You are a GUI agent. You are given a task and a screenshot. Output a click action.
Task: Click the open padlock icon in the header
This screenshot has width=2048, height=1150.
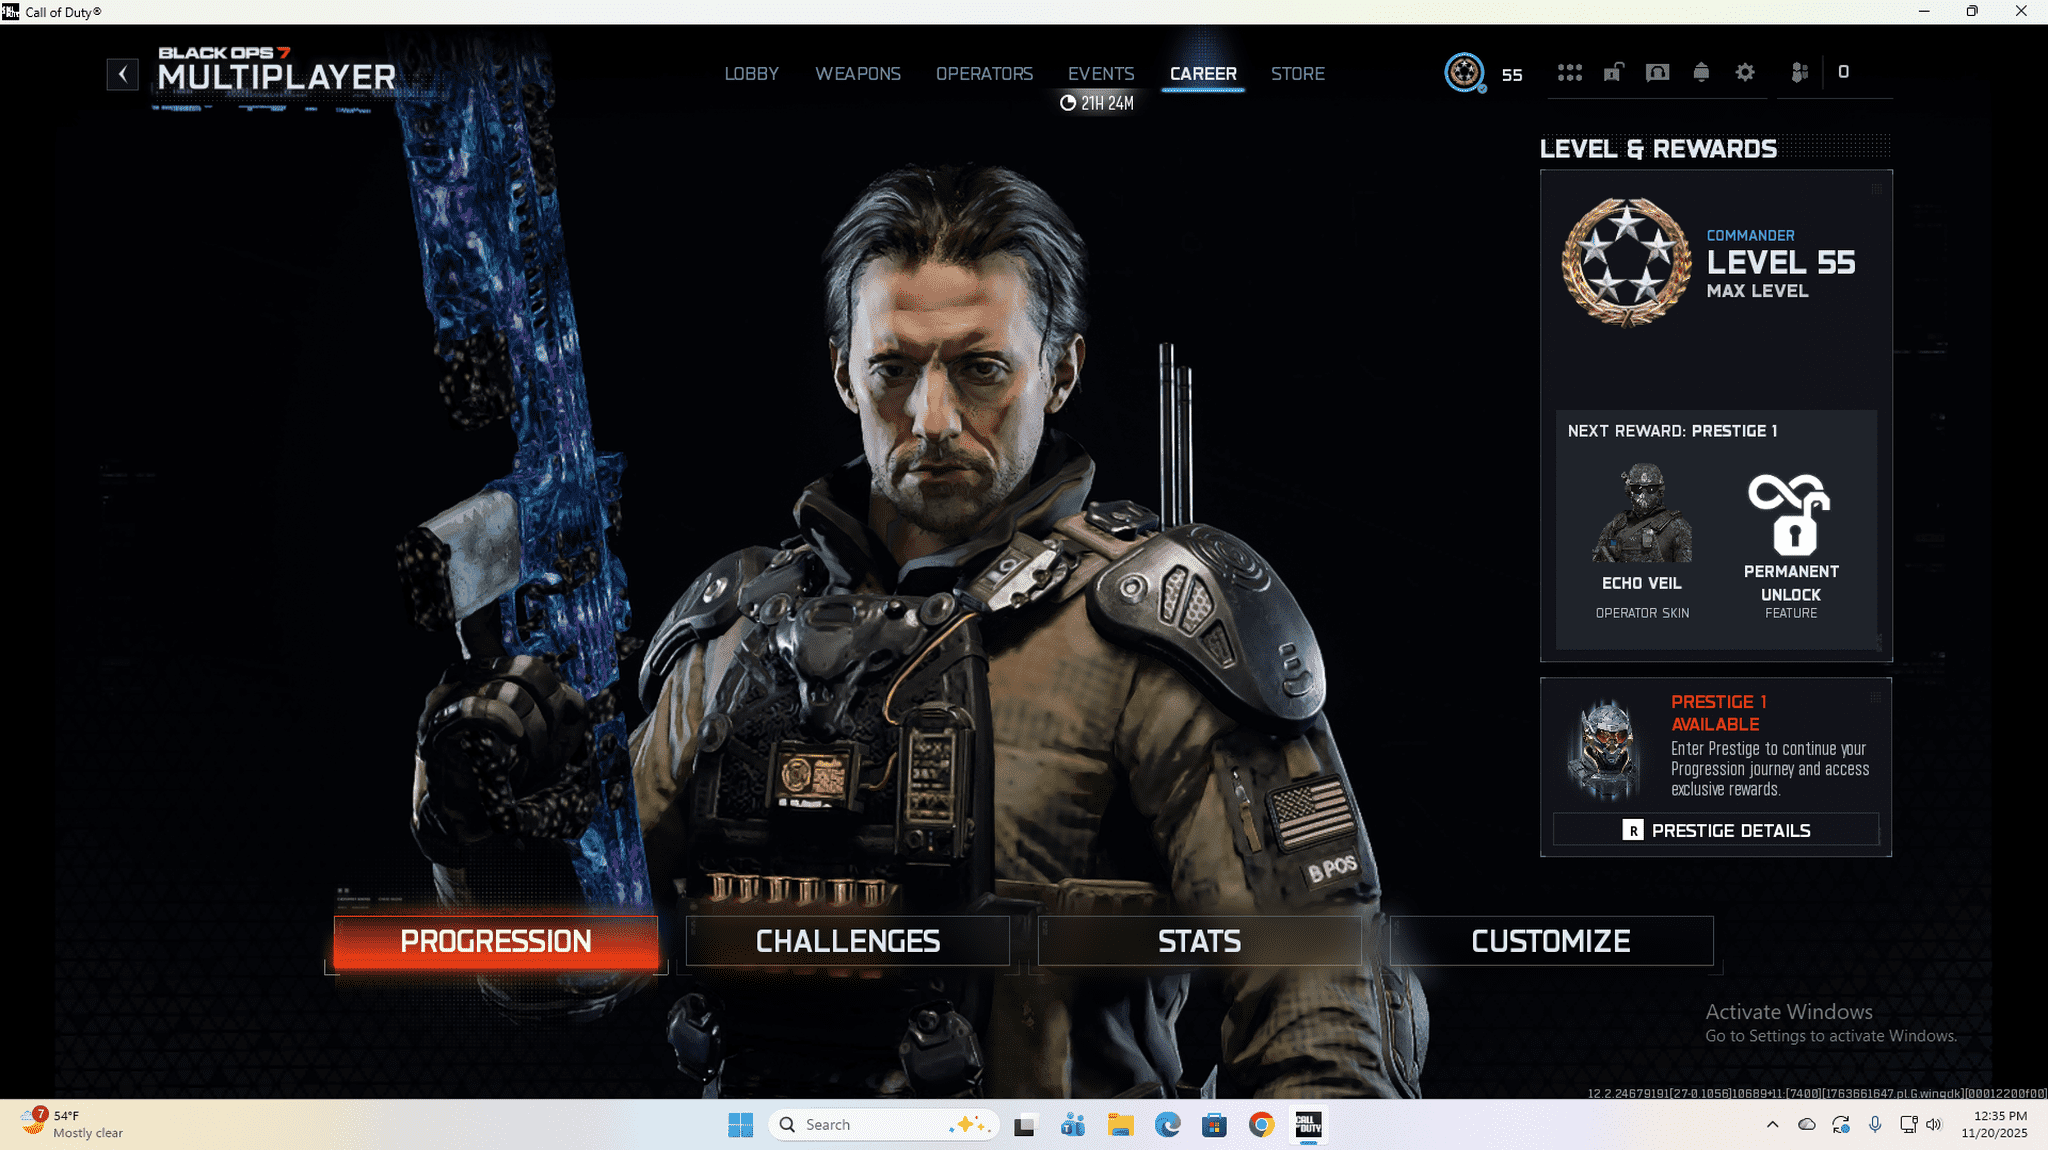(x=1613, y=72)
